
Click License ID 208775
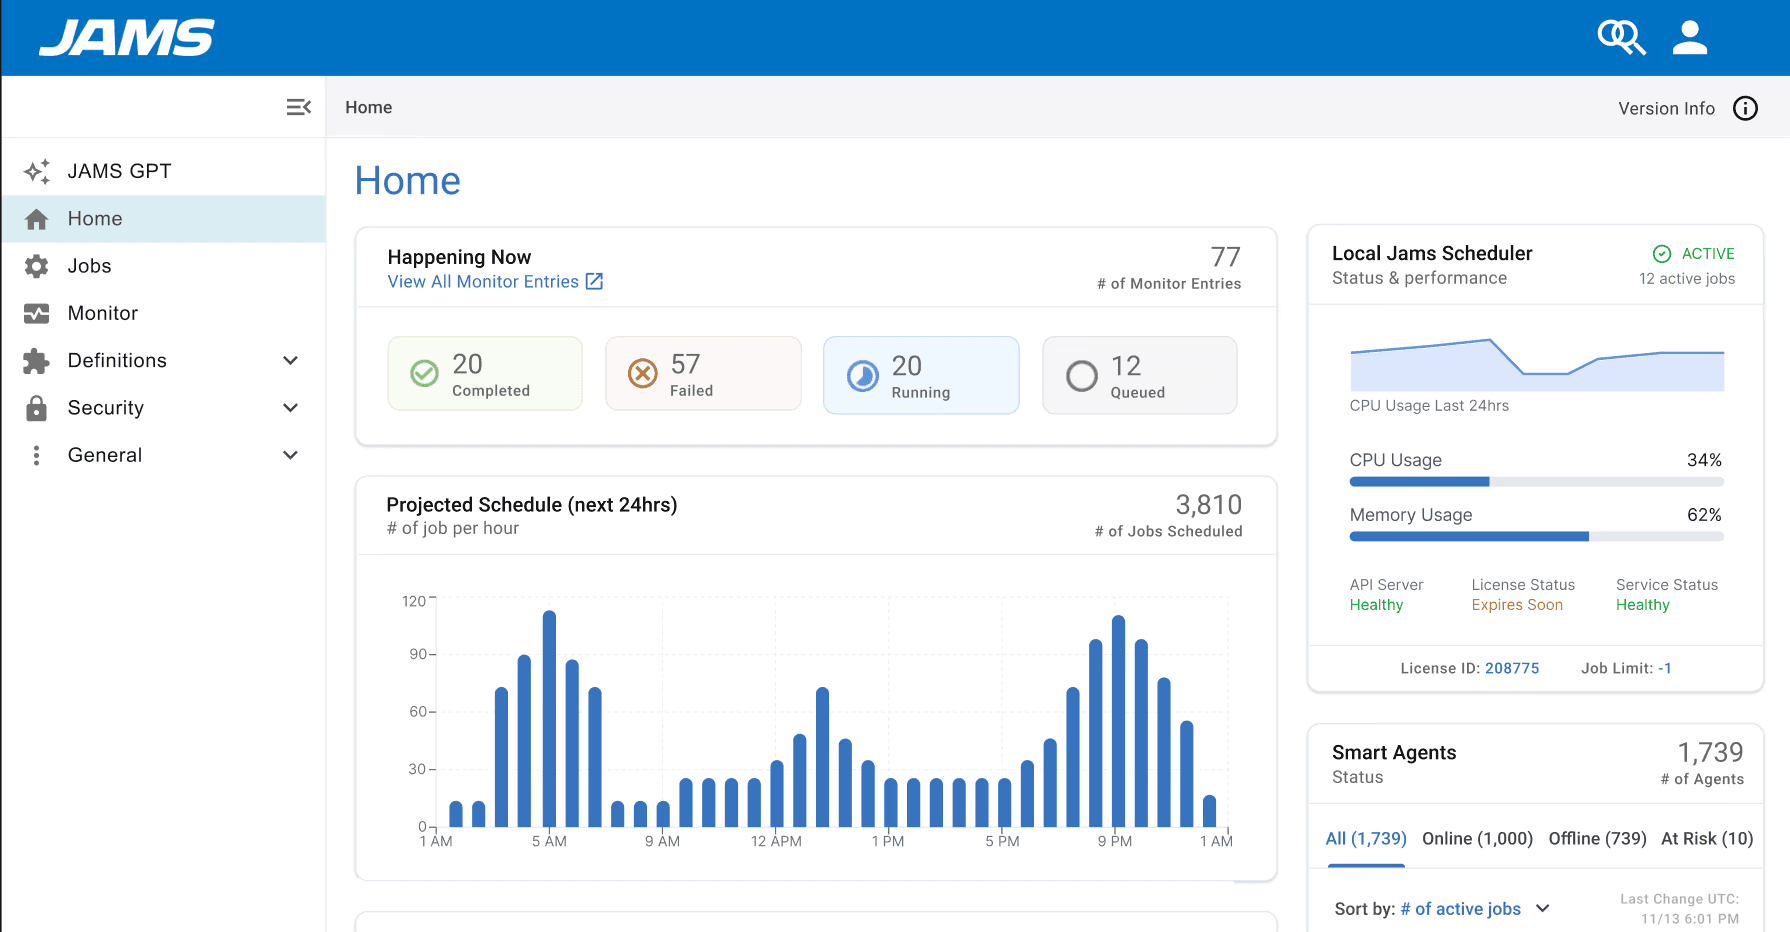click(x=1511, y=668)
